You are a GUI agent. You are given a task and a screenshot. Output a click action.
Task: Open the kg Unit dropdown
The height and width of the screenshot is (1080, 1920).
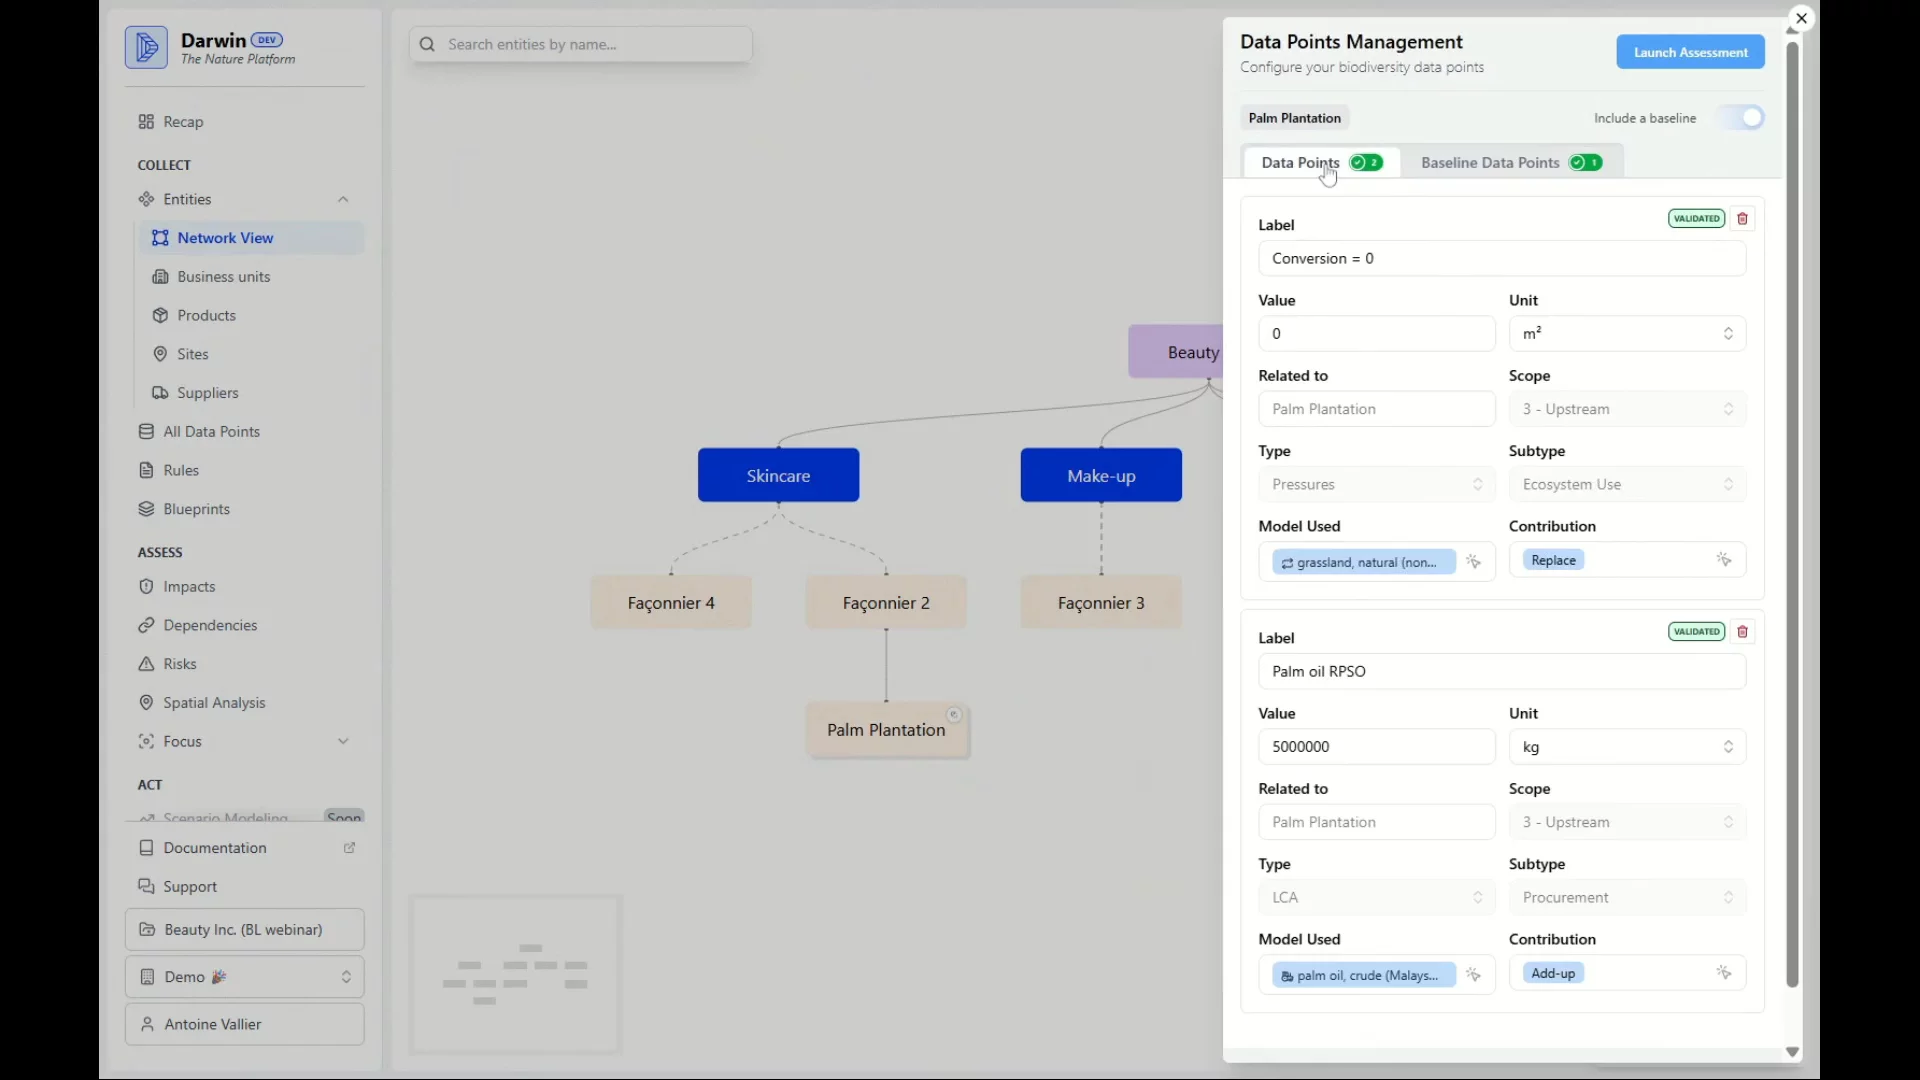[x=1626, y=747]
